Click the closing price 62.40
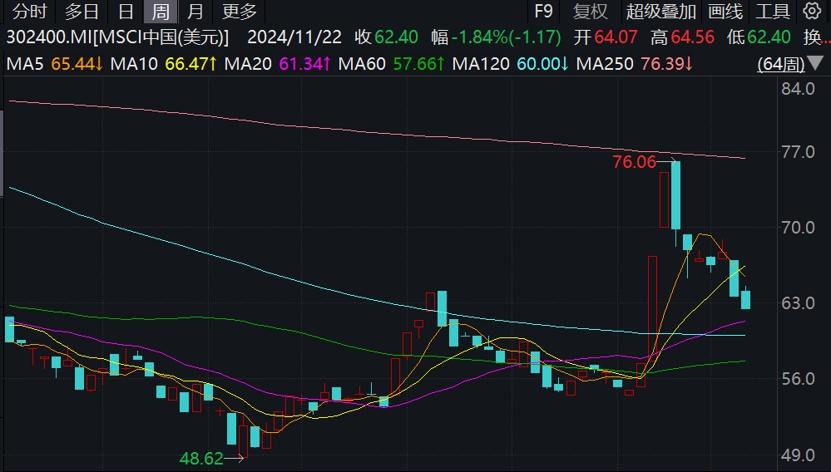This screenshot has height=472, width=831. [396, 37]
